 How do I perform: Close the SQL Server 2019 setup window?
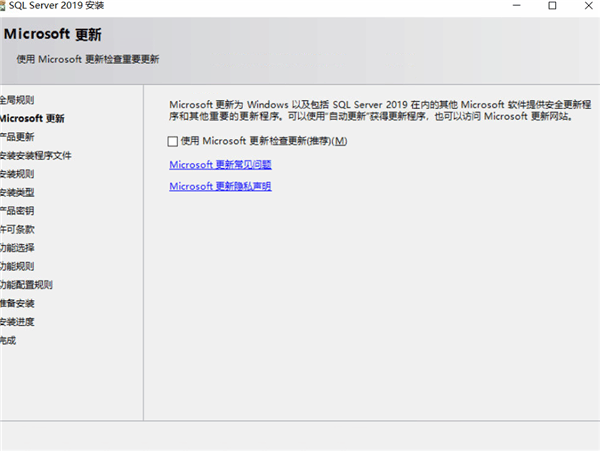[589, 6]
